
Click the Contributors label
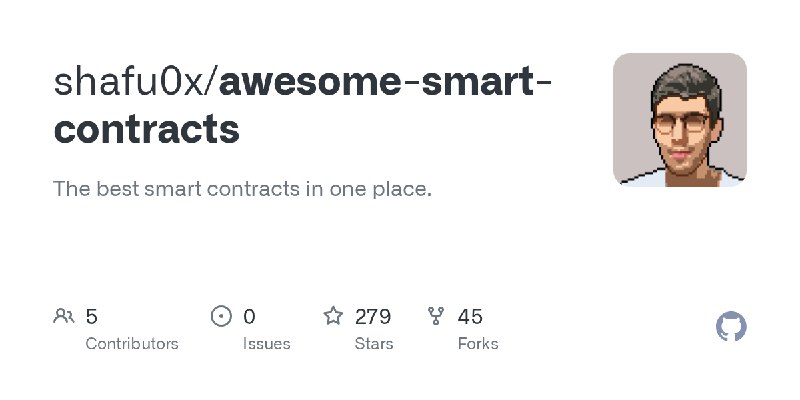point(132,343)
